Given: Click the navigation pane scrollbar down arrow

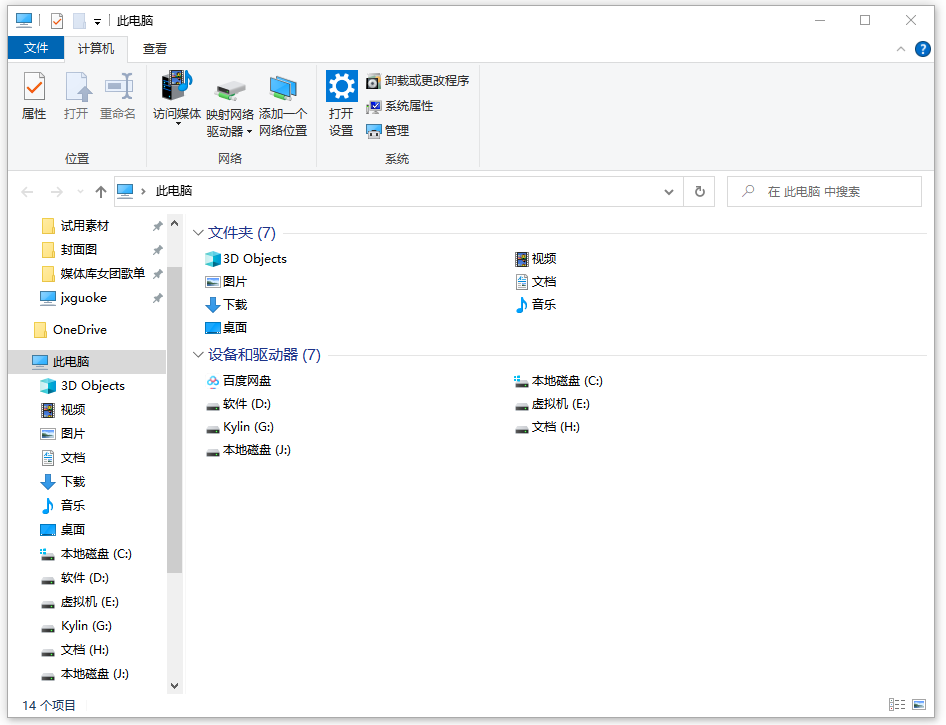Looking at the screenshot, I should pyautogui.click(x=175, y=686).
